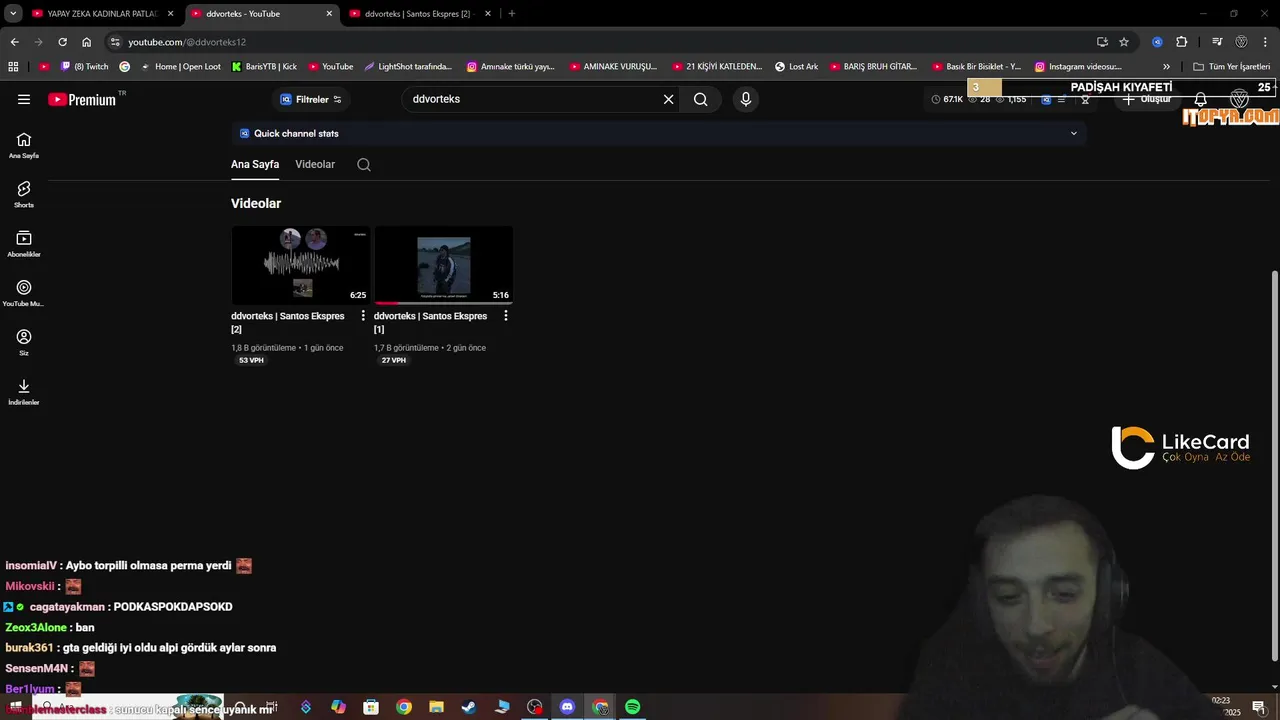Switch to YAPAY ZEKA KADINLAR browser tab
The height and width of the screenshot is (720, 1280).
pos(103,14)
